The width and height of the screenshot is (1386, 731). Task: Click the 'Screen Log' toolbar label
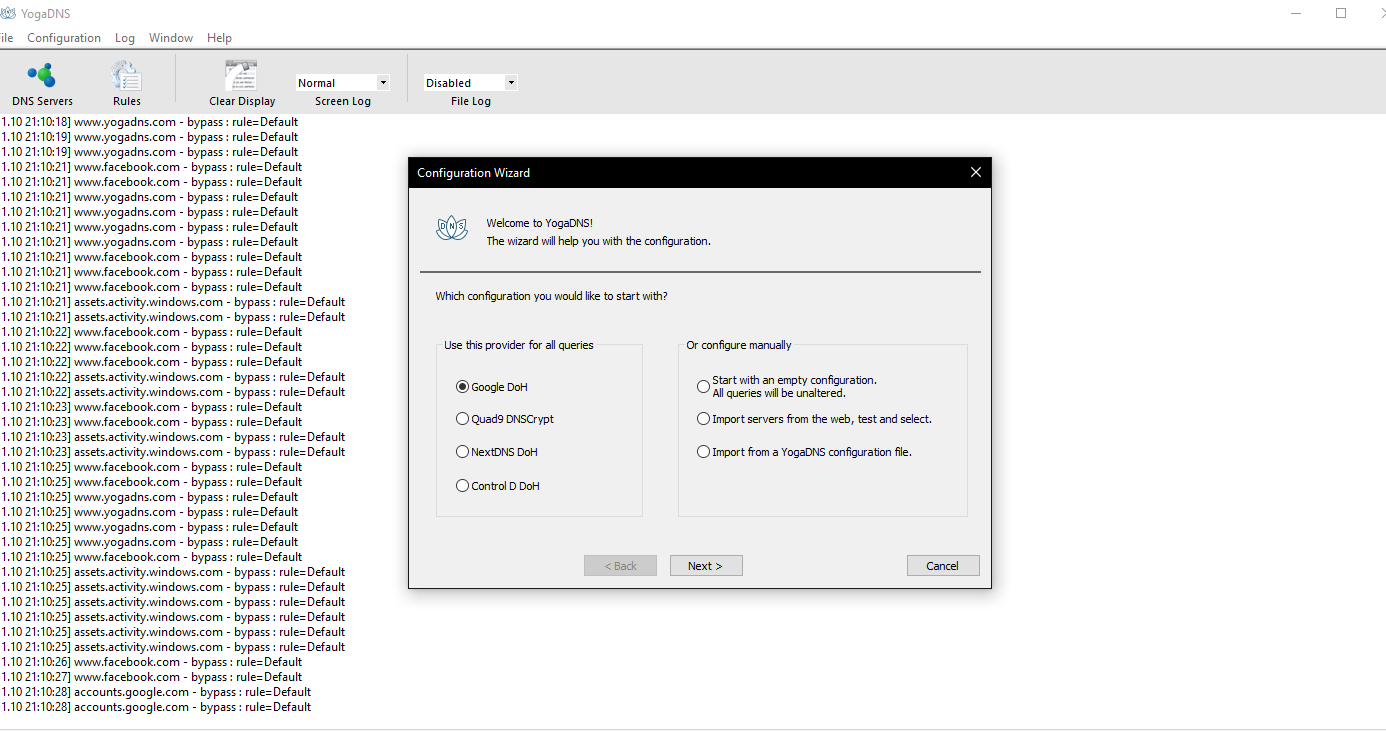[343, 101]
